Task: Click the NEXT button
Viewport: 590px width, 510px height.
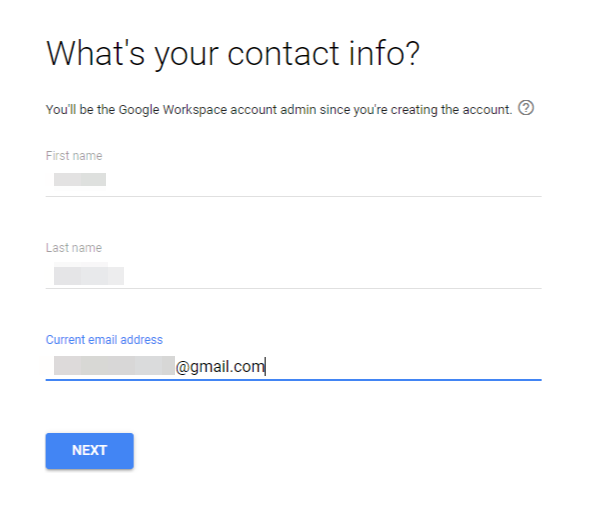Action: (x=90, y=451)
